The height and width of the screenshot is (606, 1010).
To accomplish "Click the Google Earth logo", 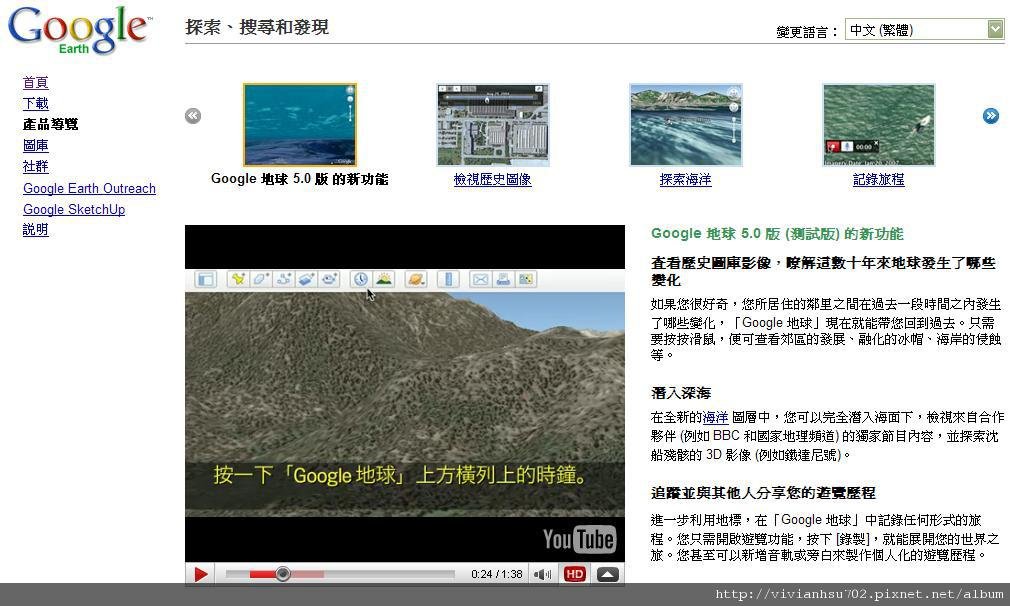I will coord(80,31).
